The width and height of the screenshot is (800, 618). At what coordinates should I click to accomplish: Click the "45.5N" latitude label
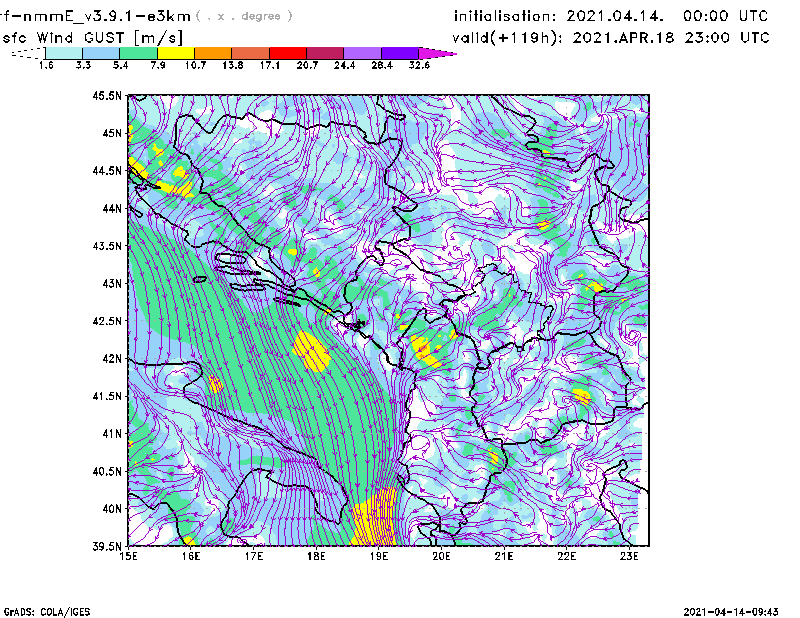tap(107, 95)
